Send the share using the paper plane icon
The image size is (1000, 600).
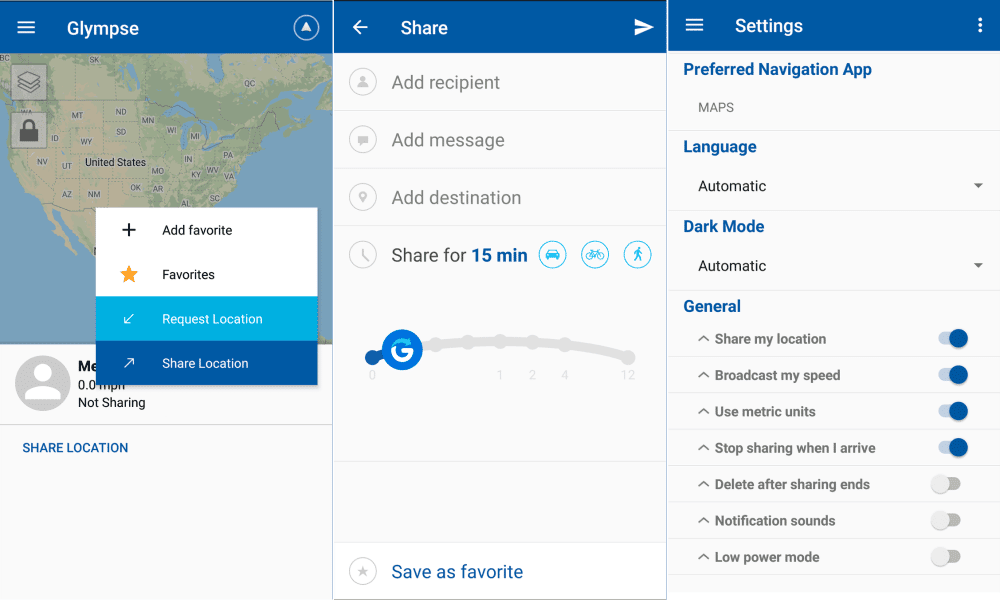tap(643, 28)
